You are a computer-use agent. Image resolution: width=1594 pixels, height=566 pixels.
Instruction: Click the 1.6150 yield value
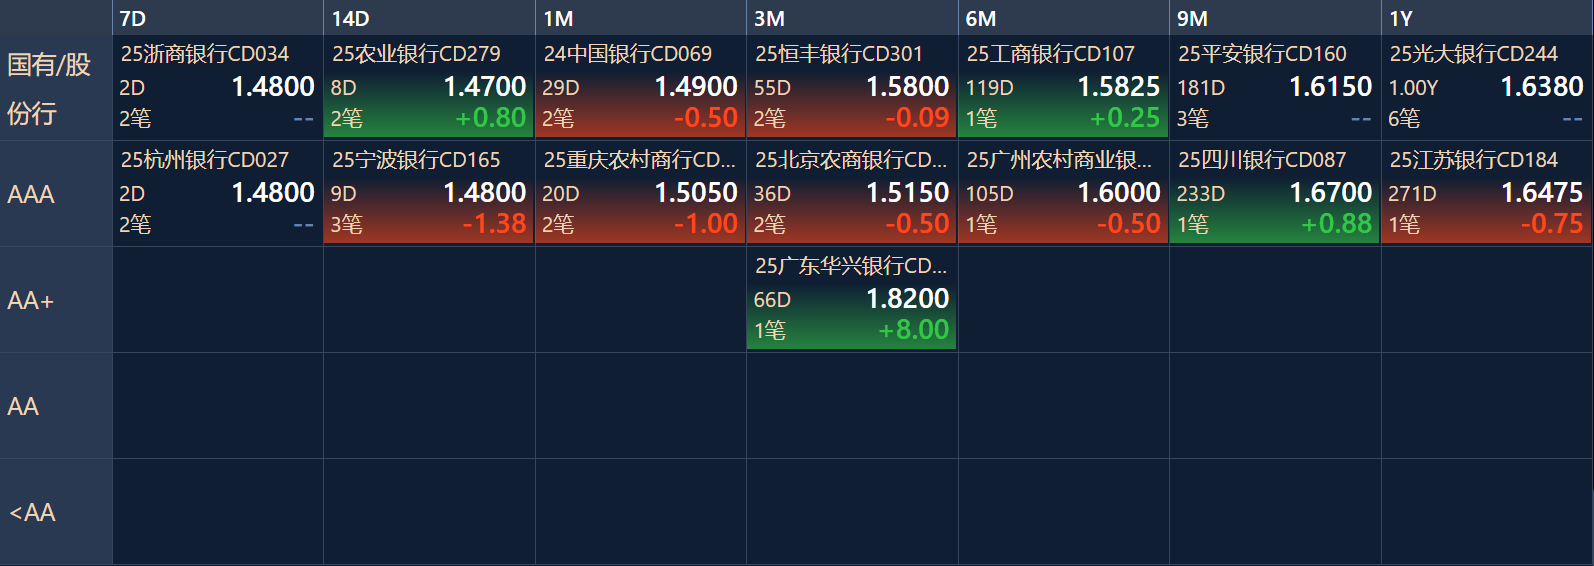[1331, 87]
